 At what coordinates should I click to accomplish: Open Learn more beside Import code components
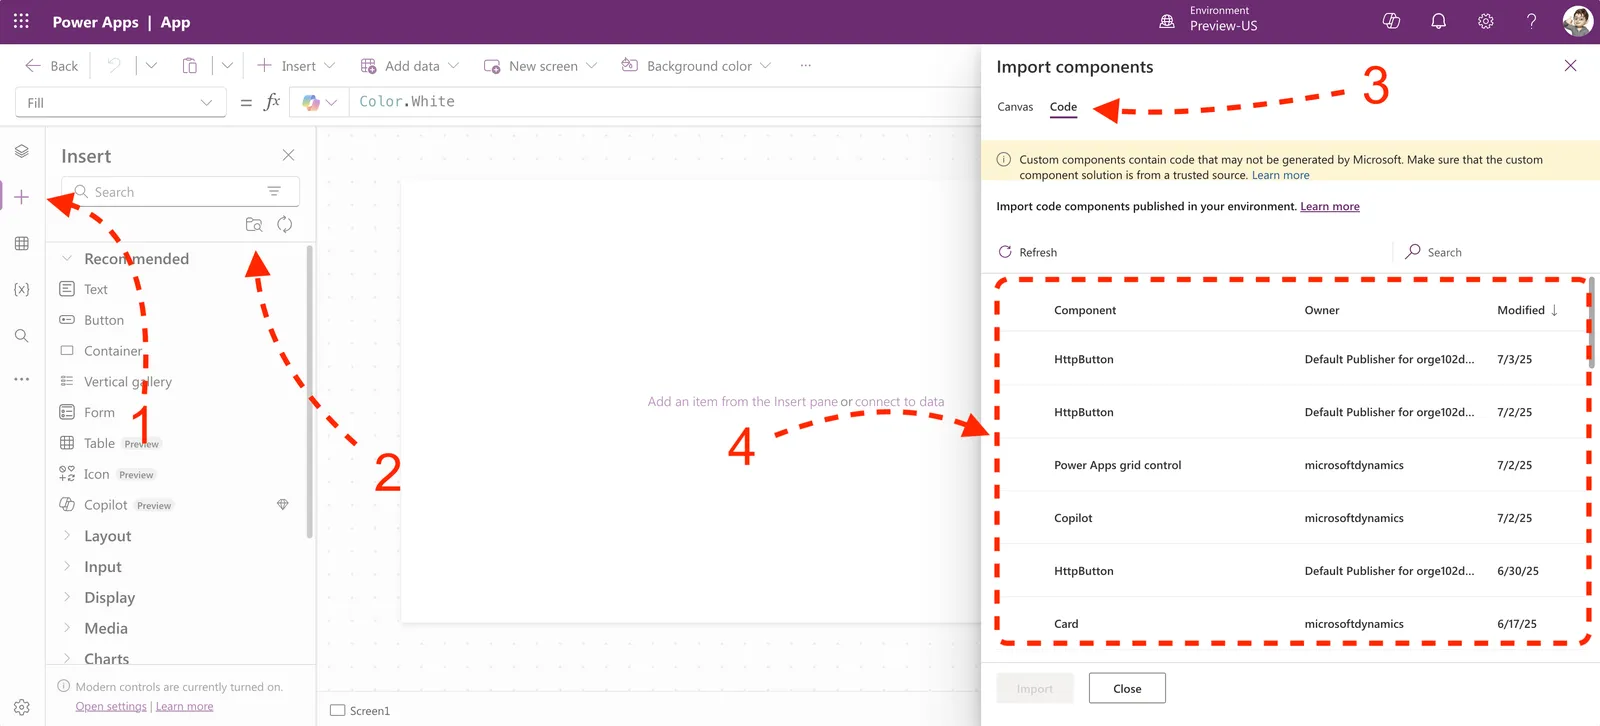[1330, 206]
